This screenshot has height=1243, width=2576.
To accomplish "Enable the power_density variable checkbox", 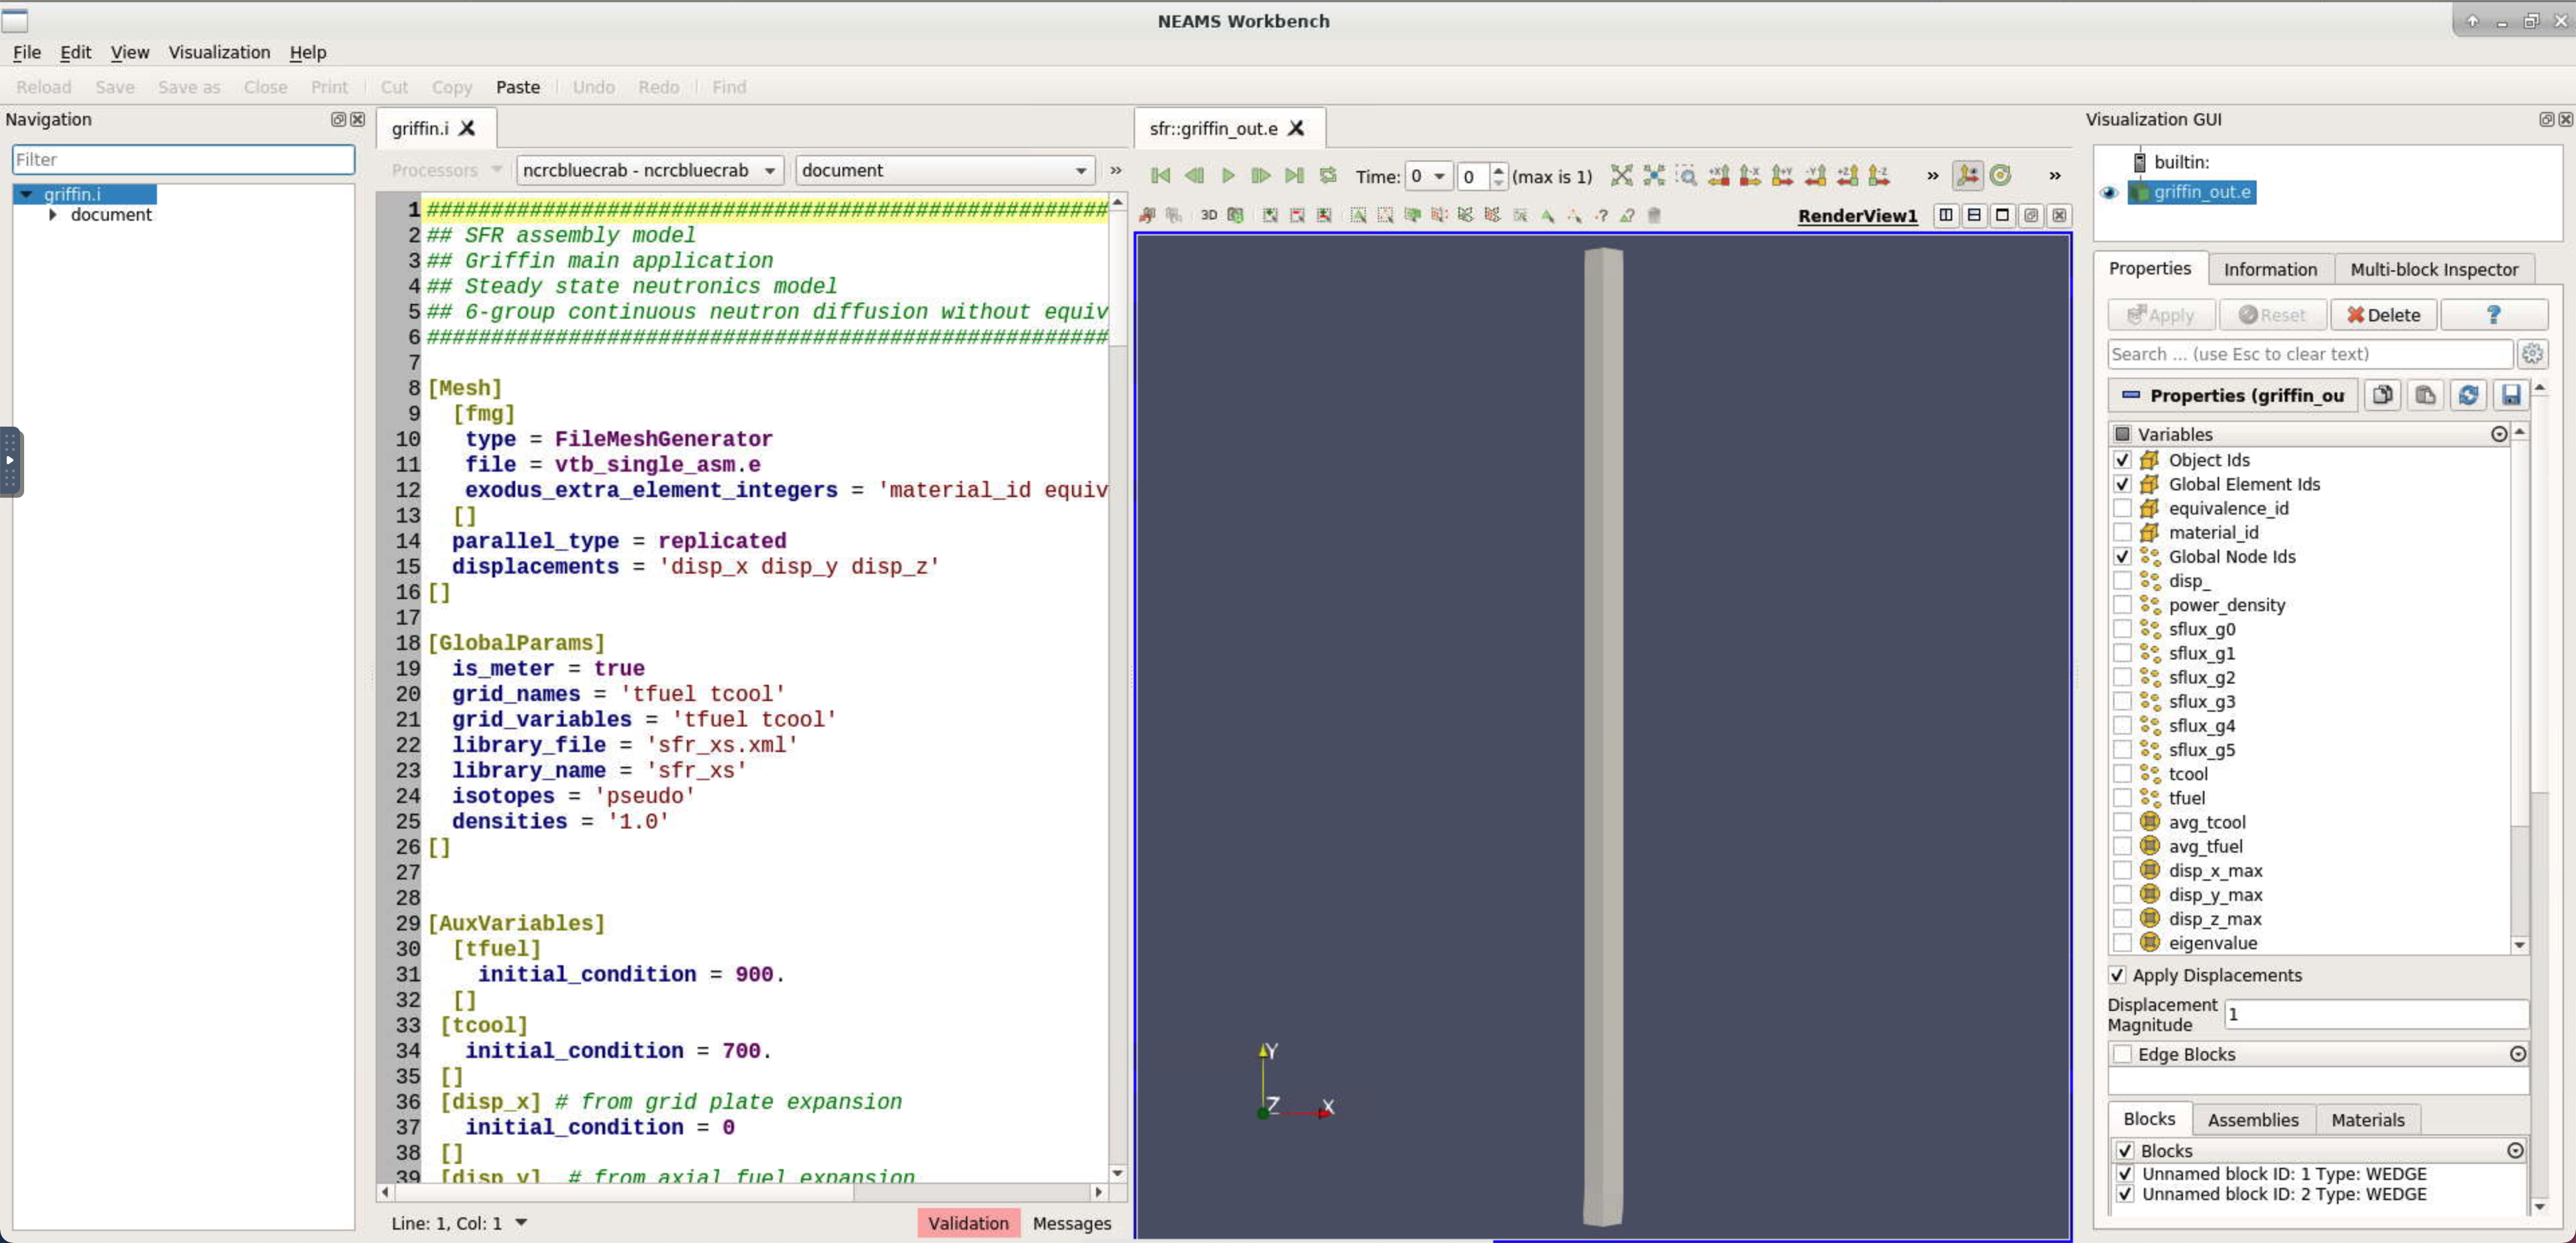I will (2122, 605).
